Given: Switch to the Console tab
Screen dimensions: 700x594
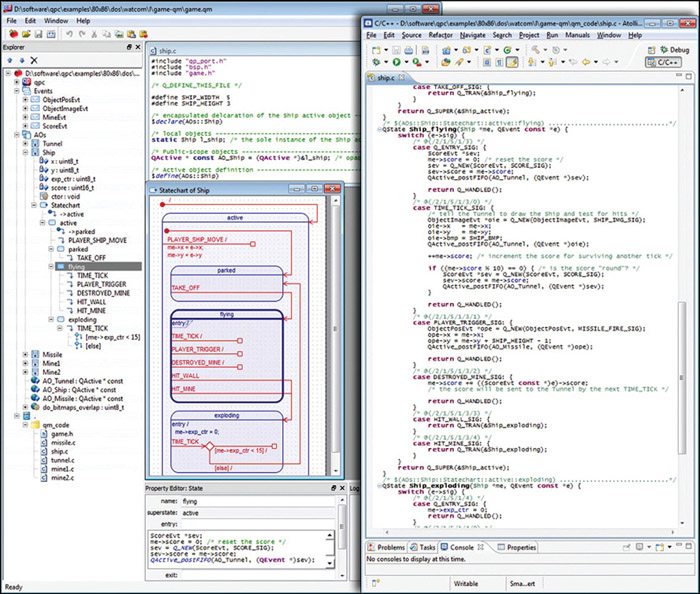Looking at the screenshot, I should 461,547.
